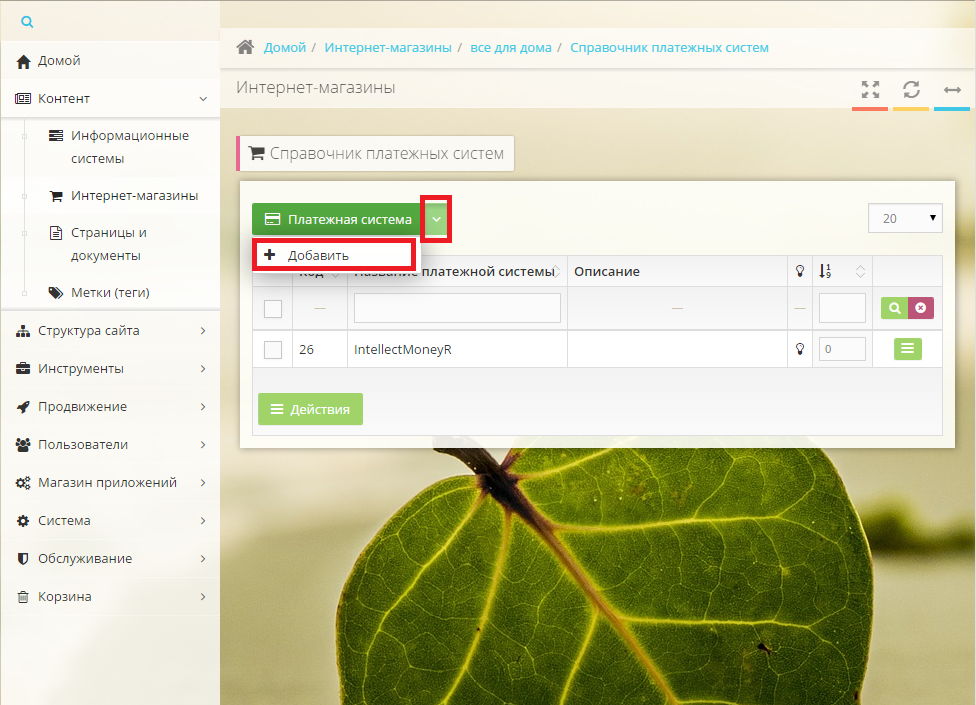Apply filter with green search button
The image size is (976, 705).
pyautogui.click(x=893, y=308)
